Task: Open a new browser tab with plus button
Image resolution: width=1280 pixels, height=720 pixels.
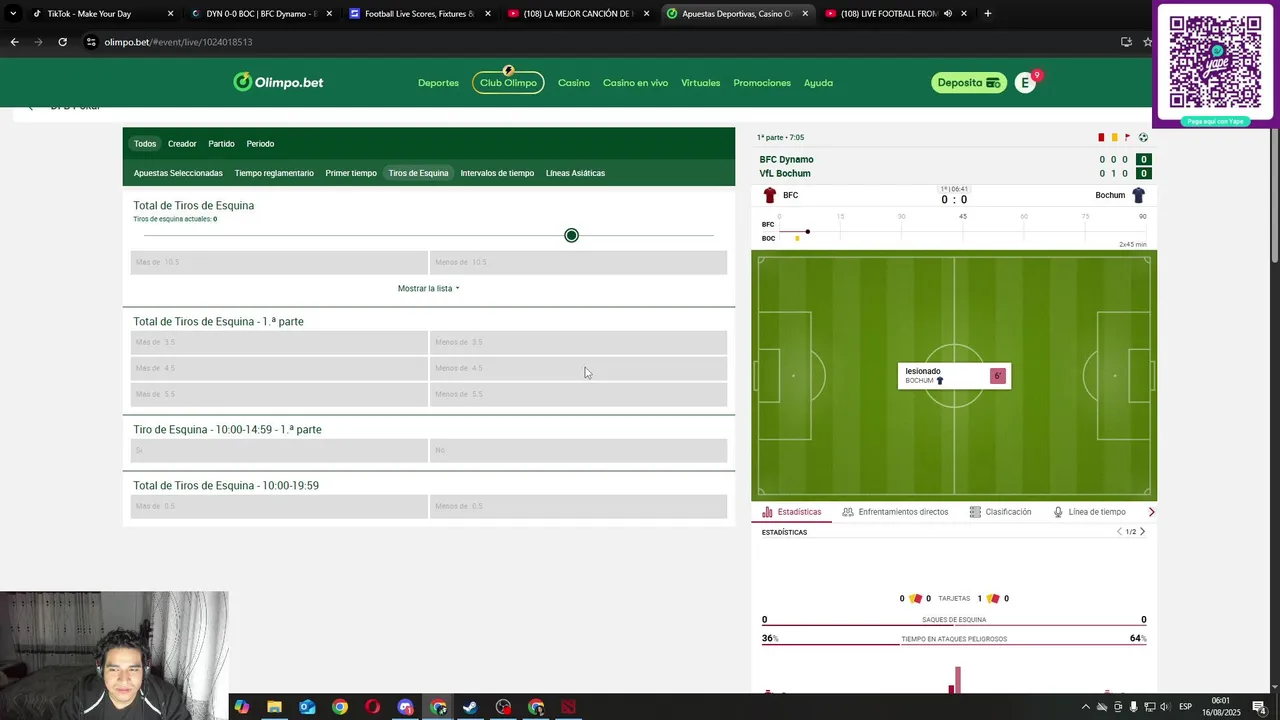Action: coord(987,14)
